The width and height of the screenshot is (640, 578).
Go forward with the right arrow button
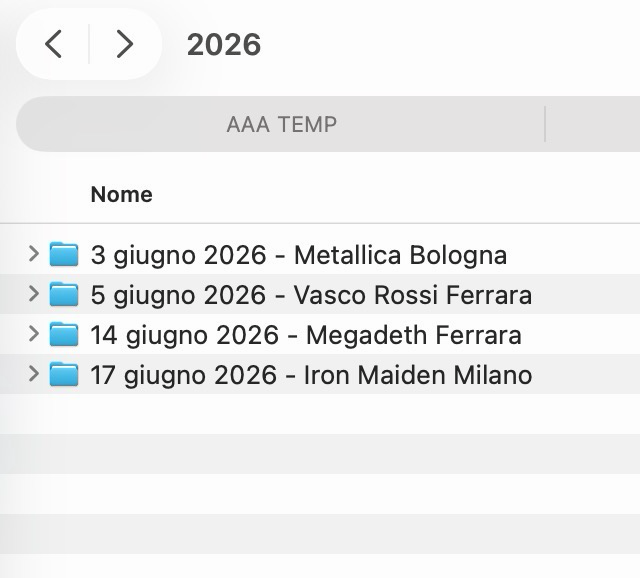124,44
